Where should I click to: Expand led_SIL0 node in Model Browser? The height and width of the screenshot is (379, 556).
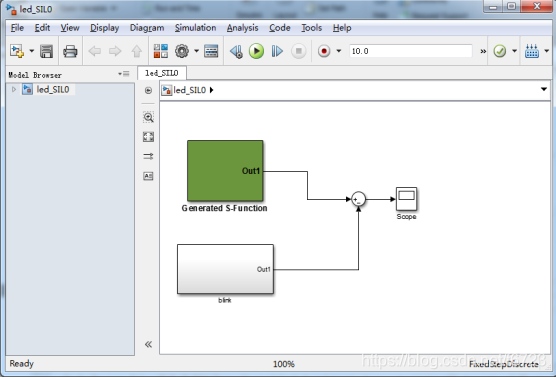point(14,89)
